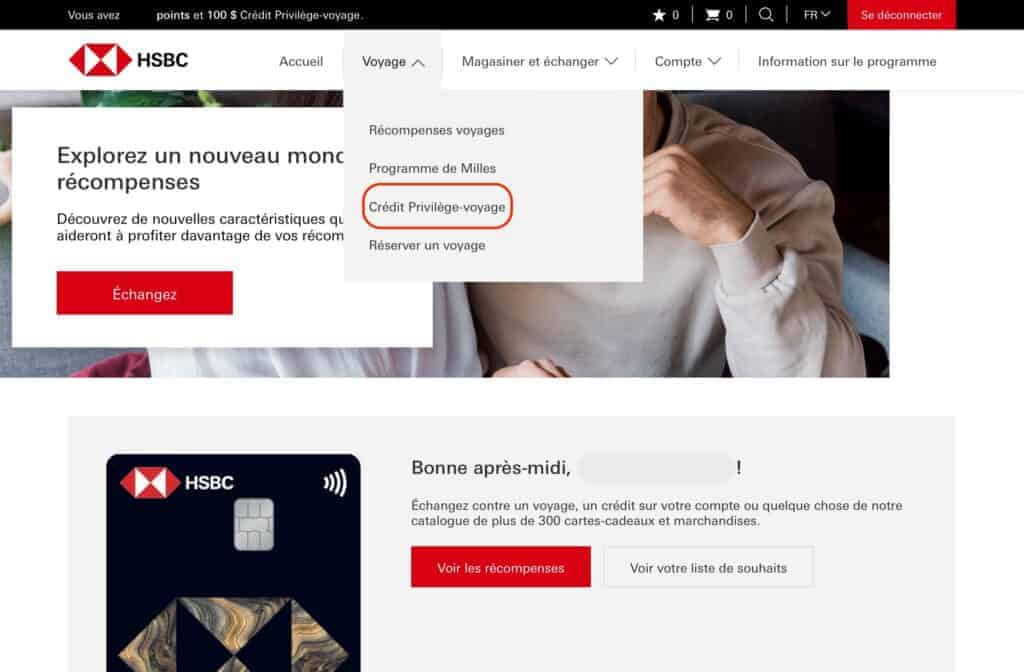Click the highlighted Crédit Privilège-voyage option
The image size is (1024, 672).
(x=437, y=207)
